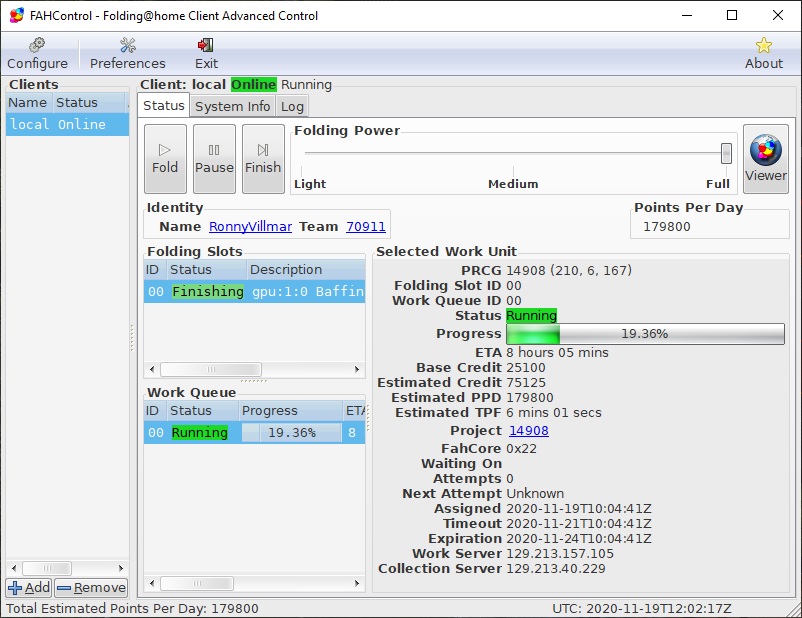The width and height of the screenshot is (802, 618).
Task: Click the green Online status label in the Client header
Action: point(254,84)
